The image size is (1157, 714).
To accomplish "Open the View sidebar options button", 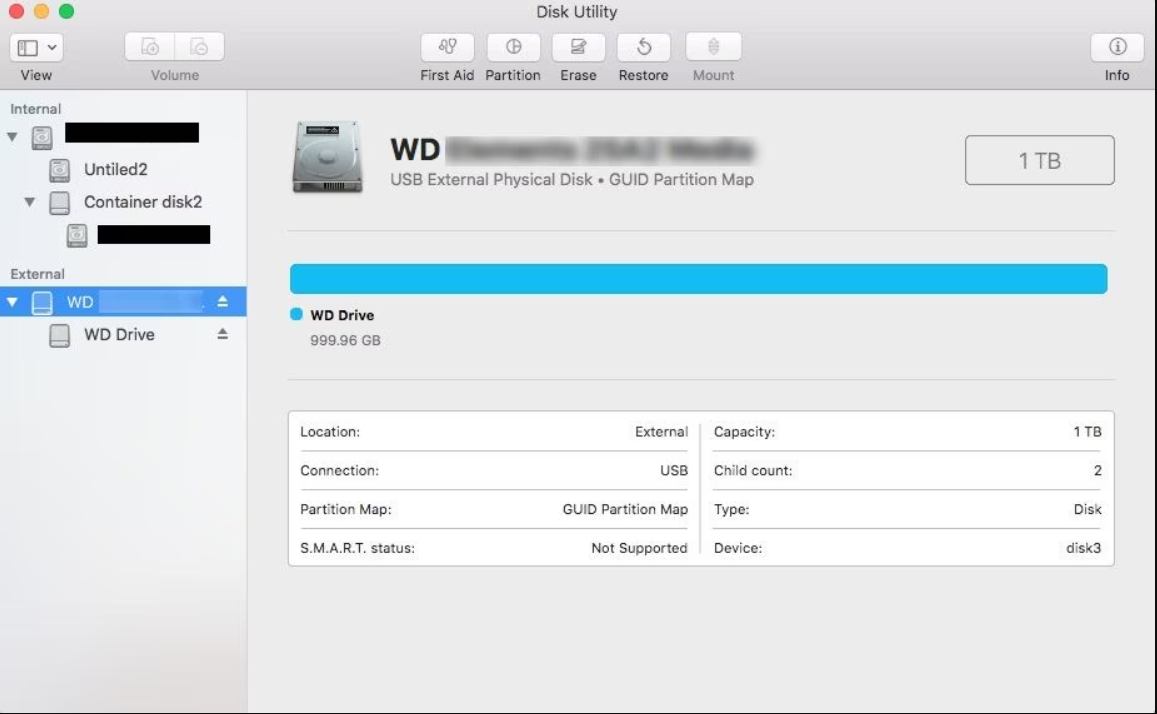I will click(x=36, y=48).
